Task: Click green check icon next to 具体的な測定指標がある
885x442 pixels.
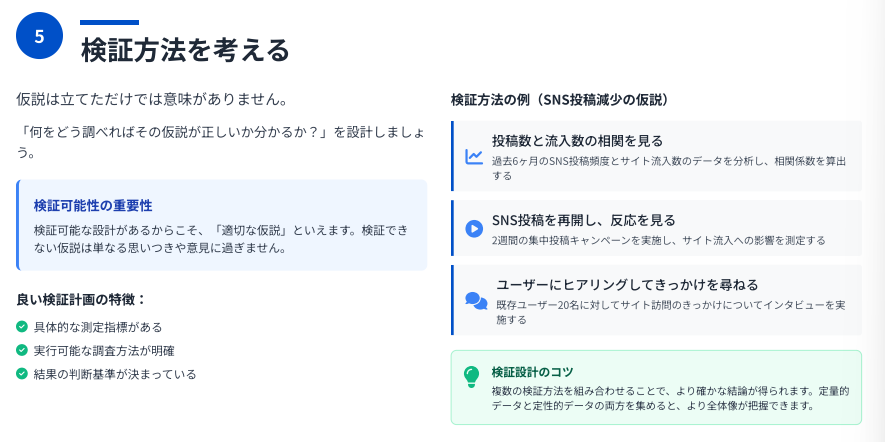Action: tap(22, 326)
